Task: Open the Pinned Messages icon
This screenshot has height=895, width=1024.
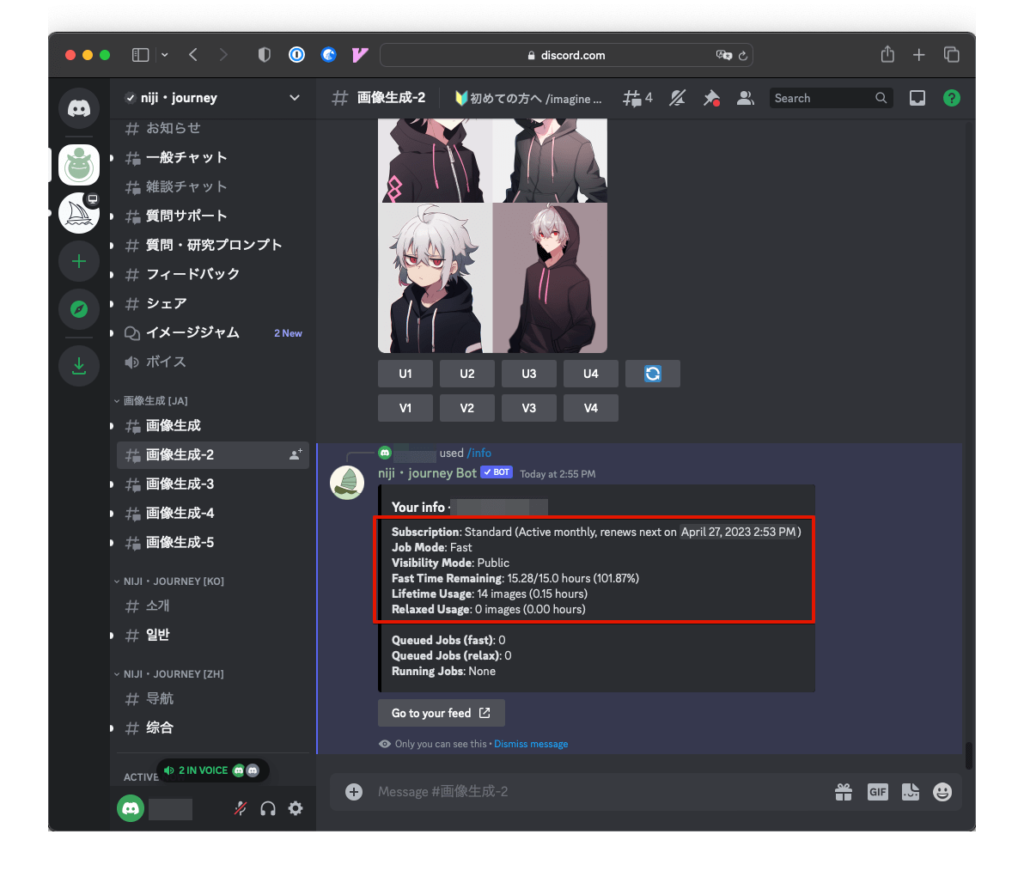Action: [711, 98]
